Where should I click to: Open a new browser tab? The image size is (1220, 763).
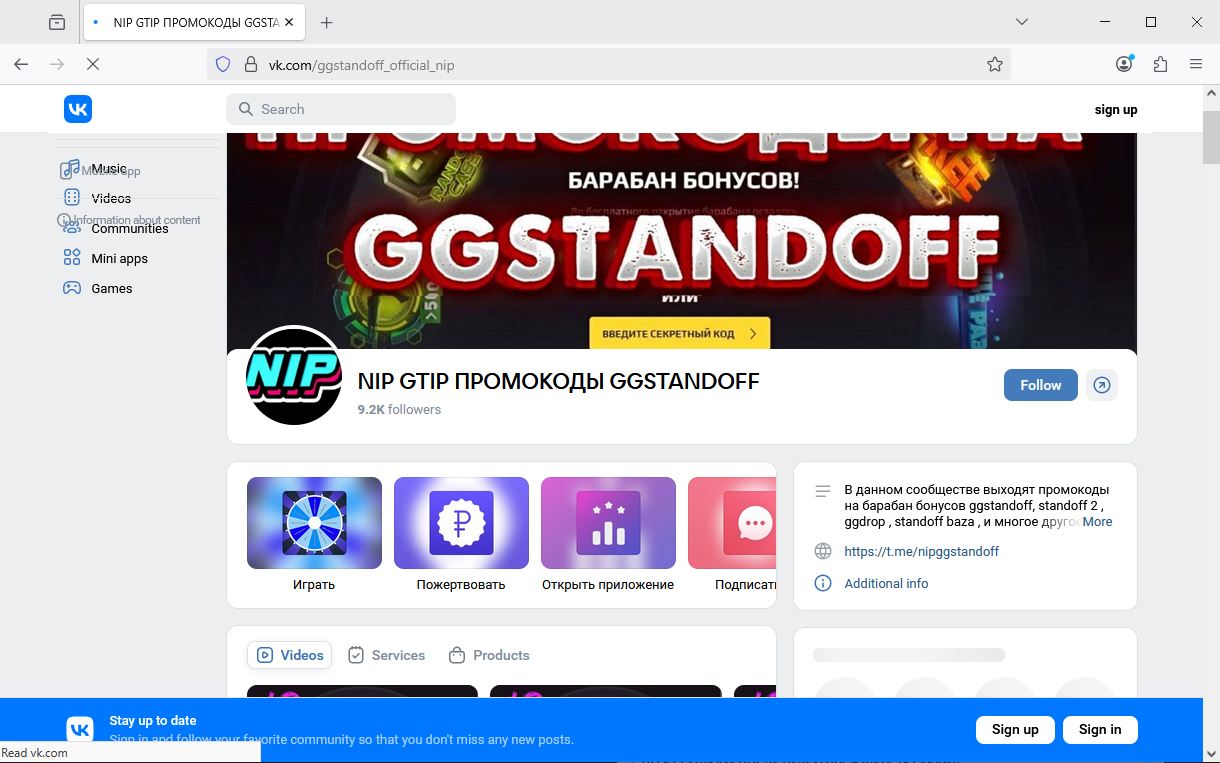pyautogui.click(x=326, y=22)
